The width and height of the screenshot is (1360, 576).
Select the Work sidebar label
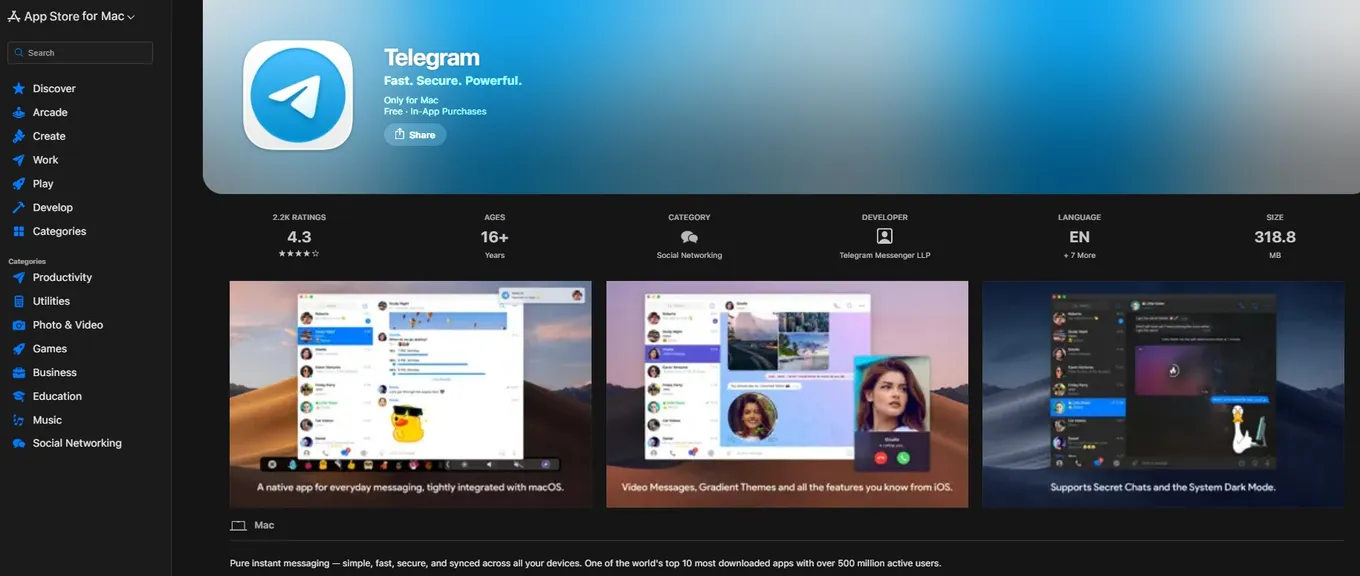tap(46, 160)
